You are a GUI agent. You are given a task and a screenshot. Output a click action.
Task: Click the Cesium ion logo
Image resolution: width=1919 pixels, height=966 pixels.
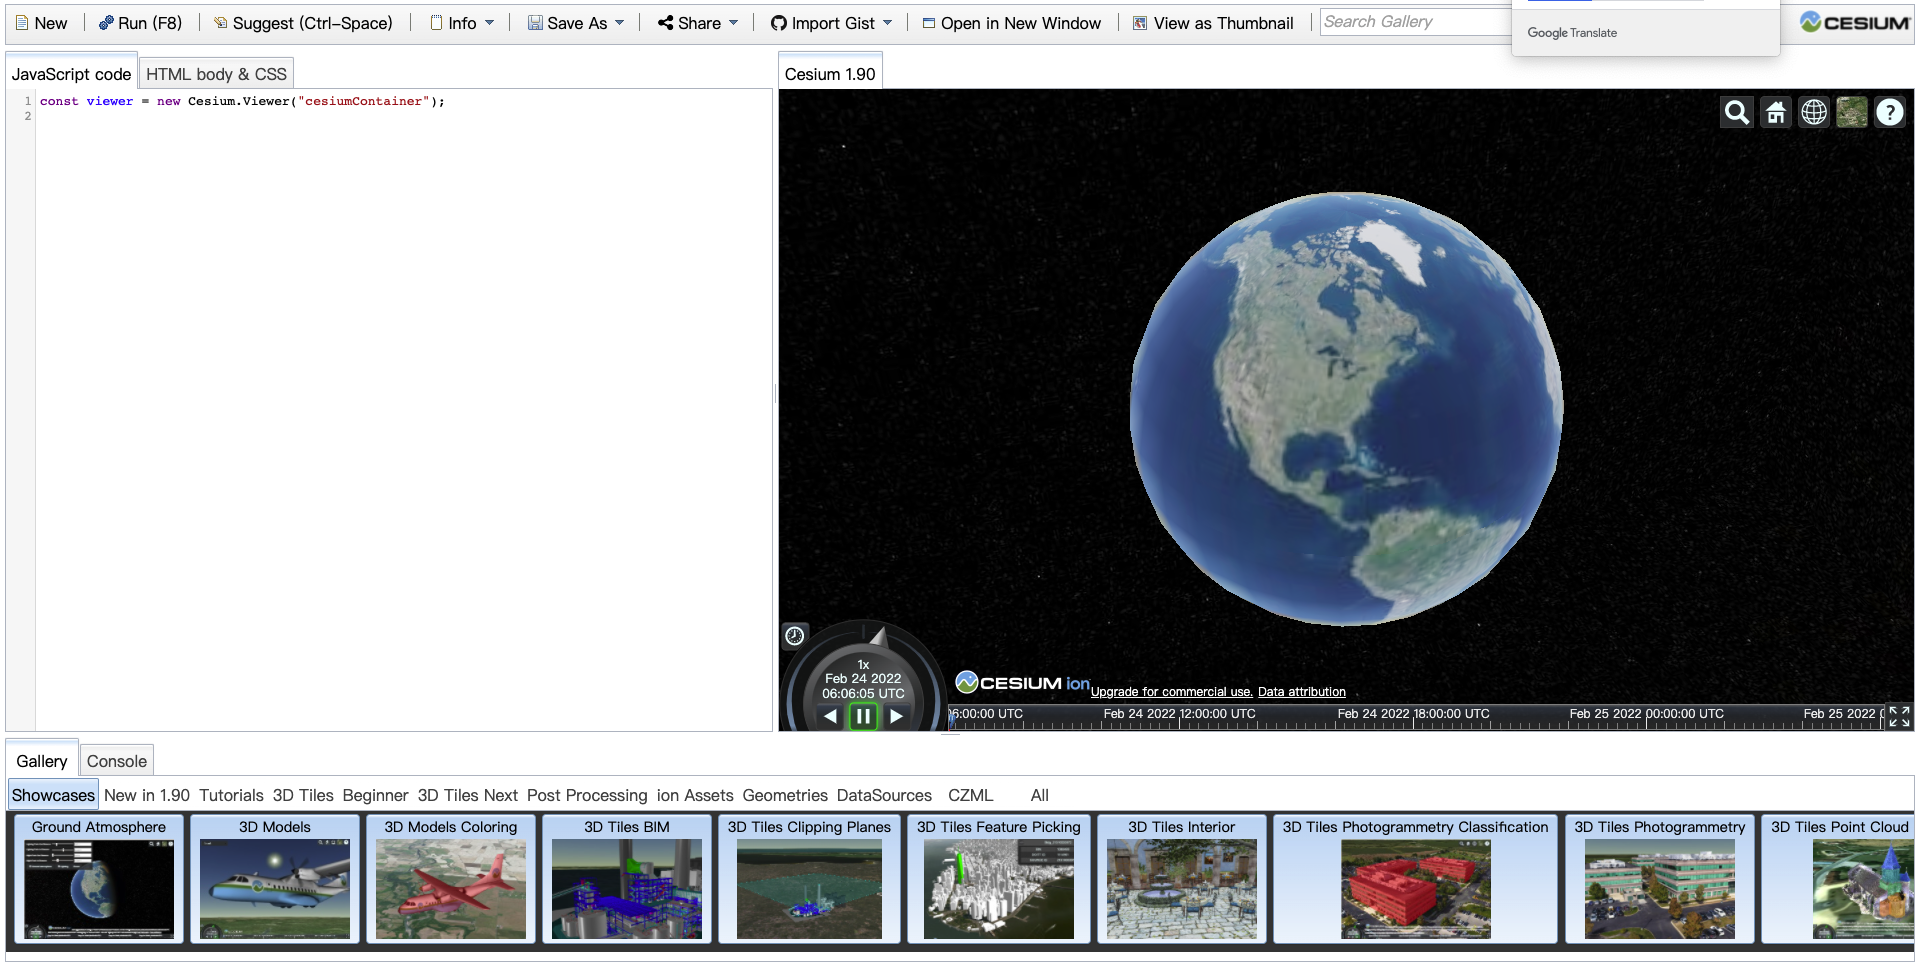click(x=1022, y=683)
